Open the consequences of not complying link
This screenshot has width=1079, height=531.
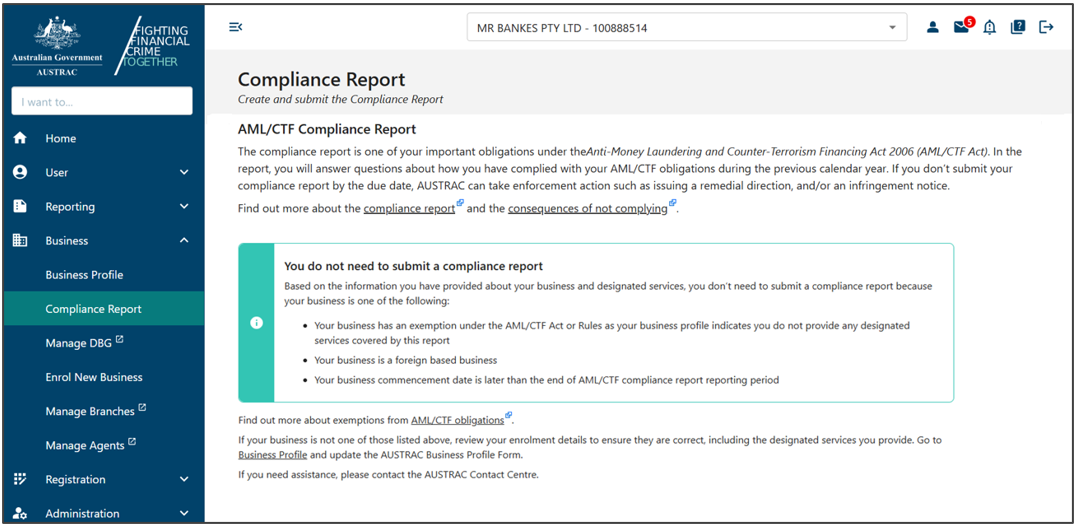[588, 208]
